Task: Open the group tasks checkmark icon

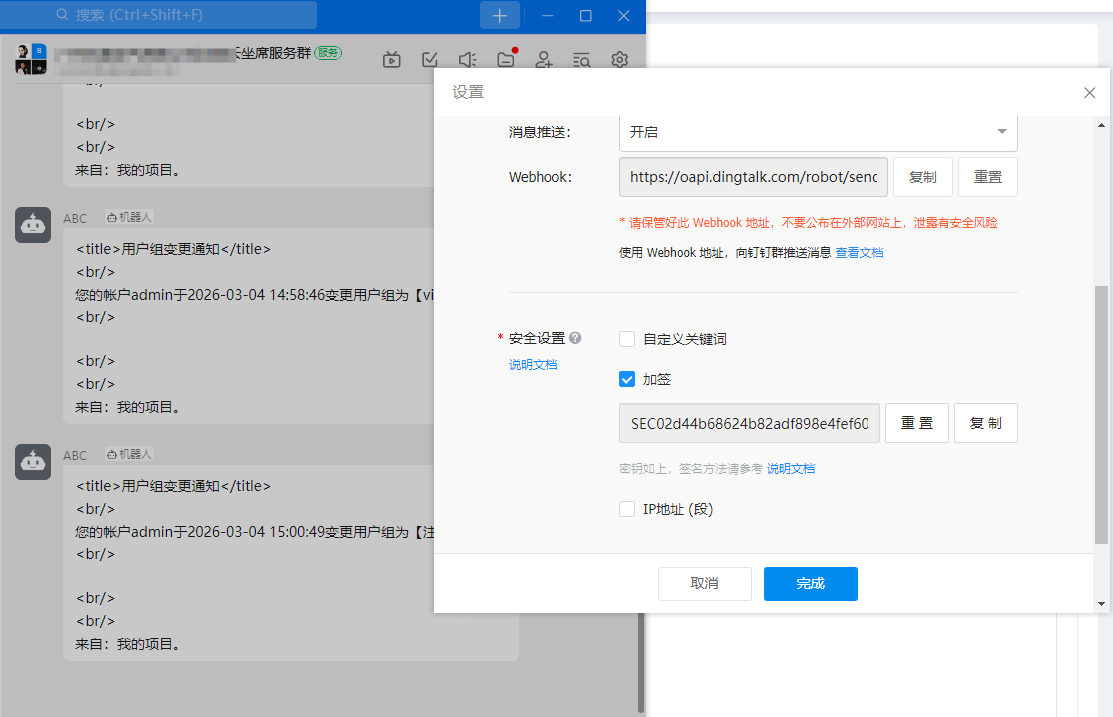Action: coord(430,60)
